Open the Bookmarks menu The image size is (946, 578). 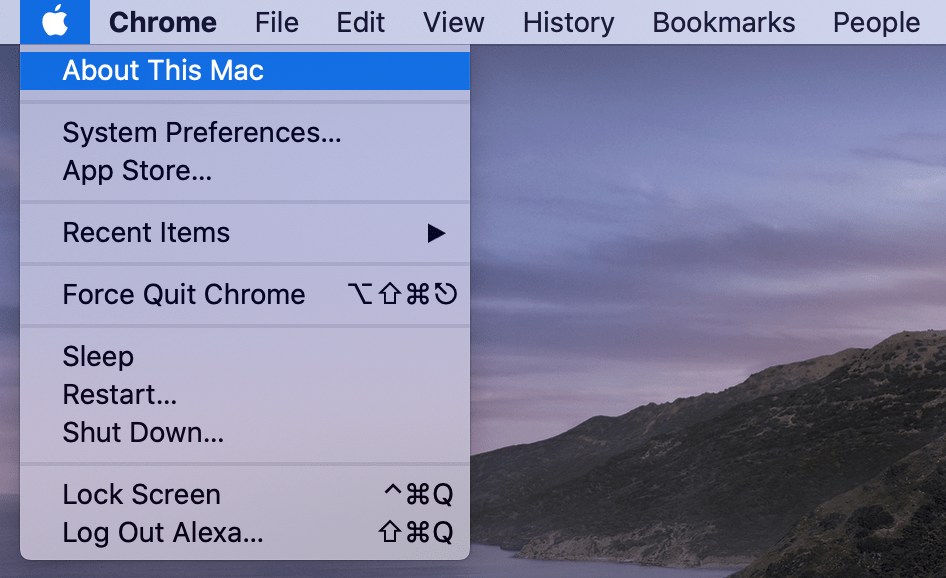[x=722, y=22]
